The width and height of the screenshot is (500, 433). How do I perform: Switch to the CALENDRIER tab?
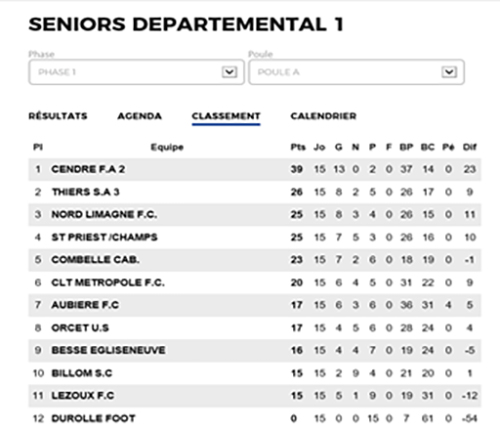(x=323, y=116)
